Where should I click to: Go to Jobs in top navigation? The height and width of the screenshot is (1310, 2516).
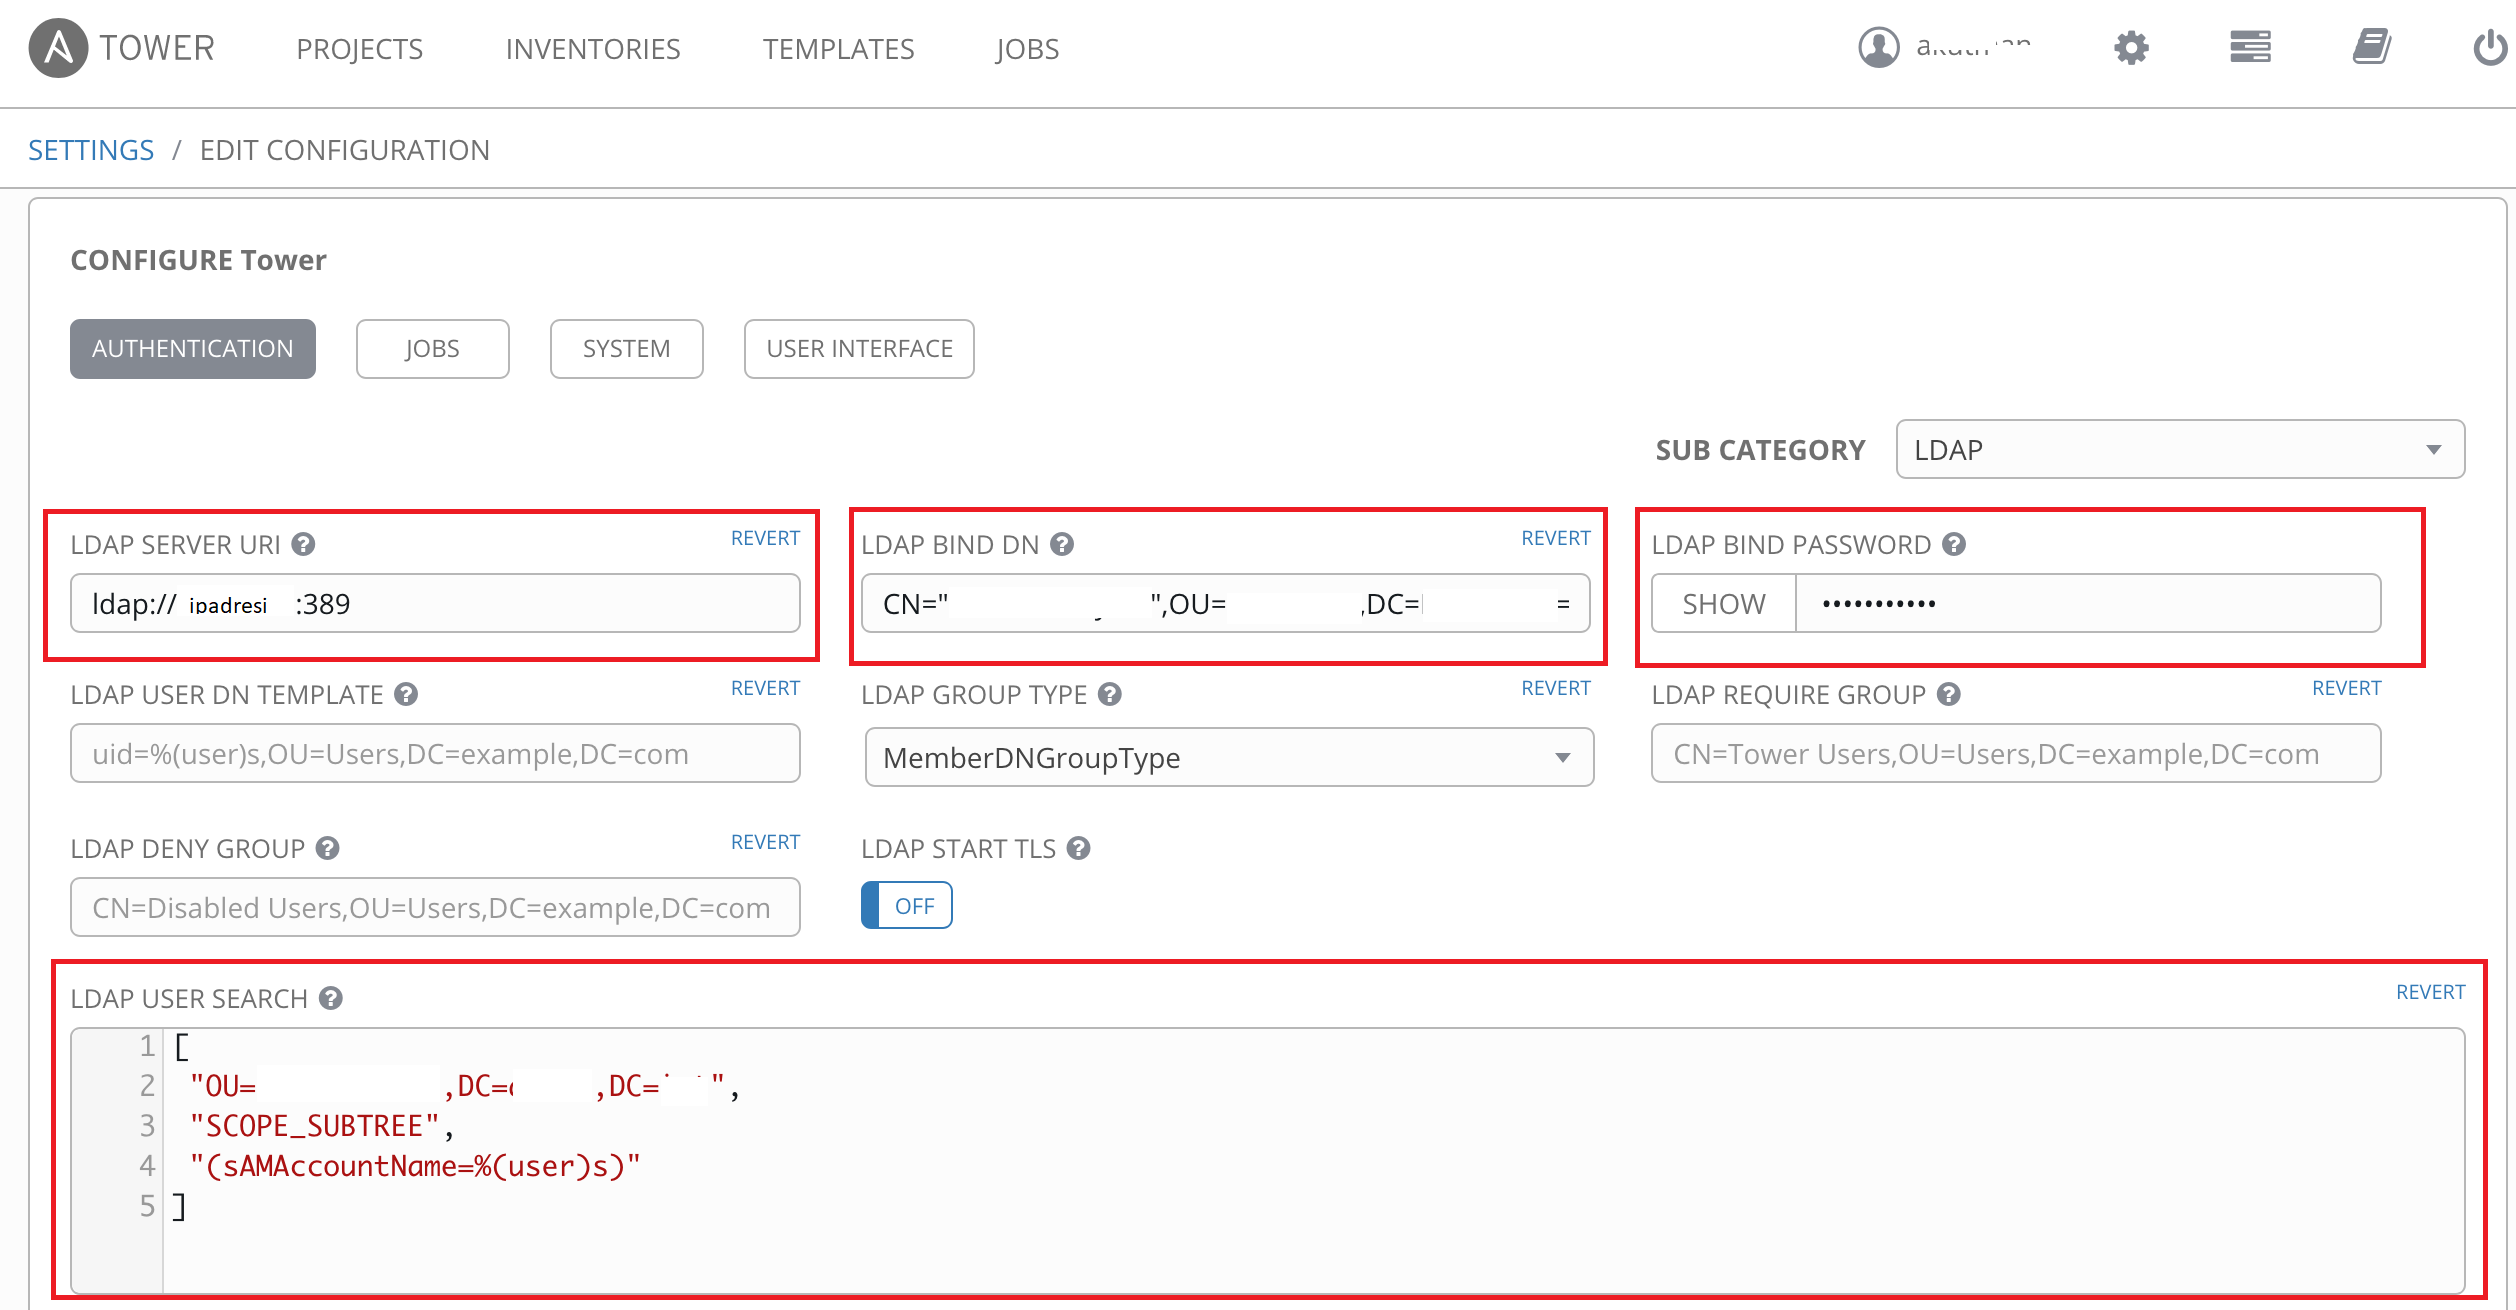[1027, 49]
